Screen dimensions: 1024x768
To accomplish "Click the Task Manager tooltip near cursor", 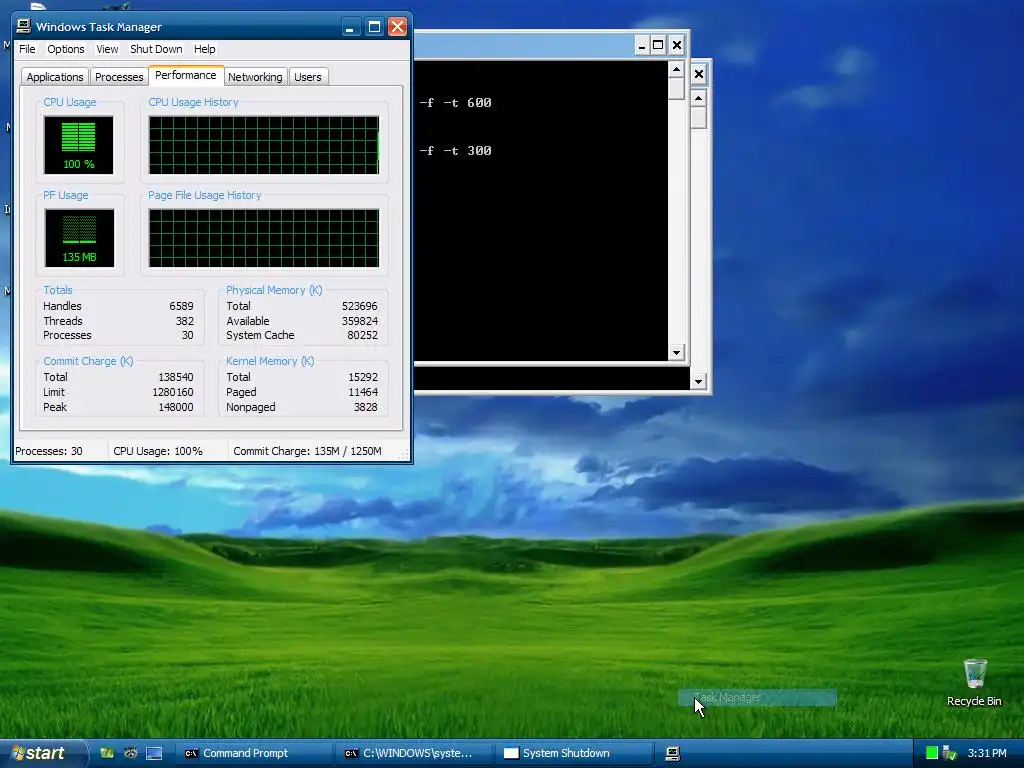I will coord(758,697).
